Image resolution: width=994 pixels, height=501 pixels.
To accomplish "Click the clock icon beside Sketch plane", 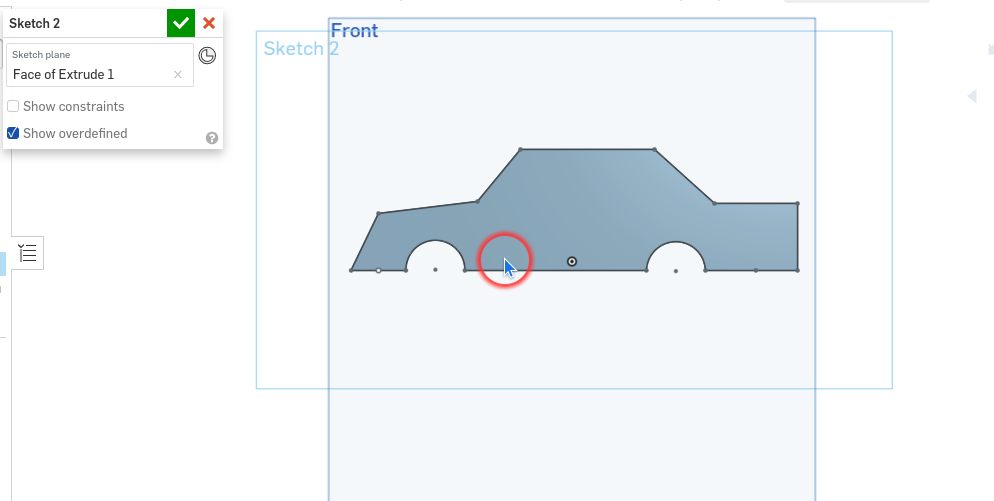I will pyautogui.click(x=207, y=56).
